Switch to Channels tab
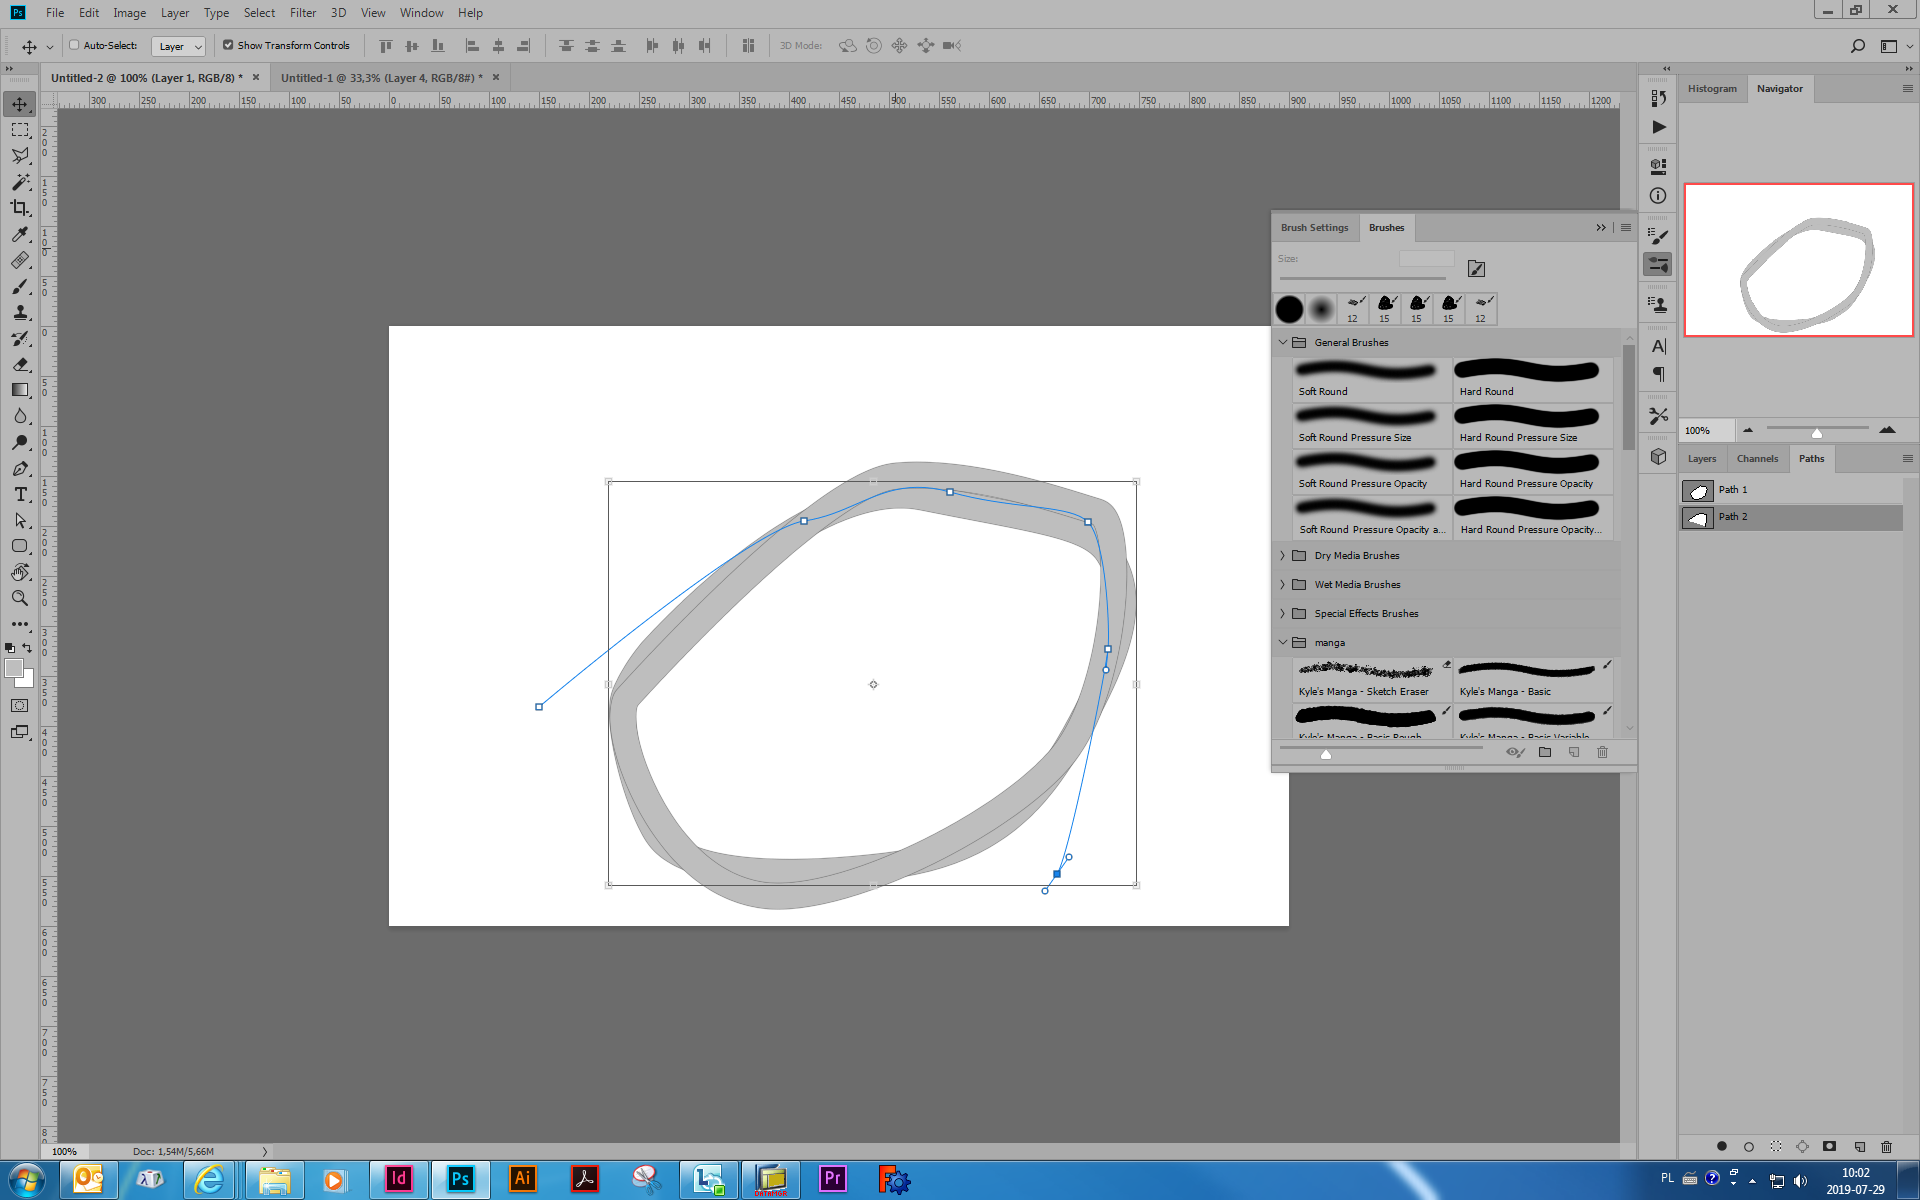 [x=1757, y=459]
